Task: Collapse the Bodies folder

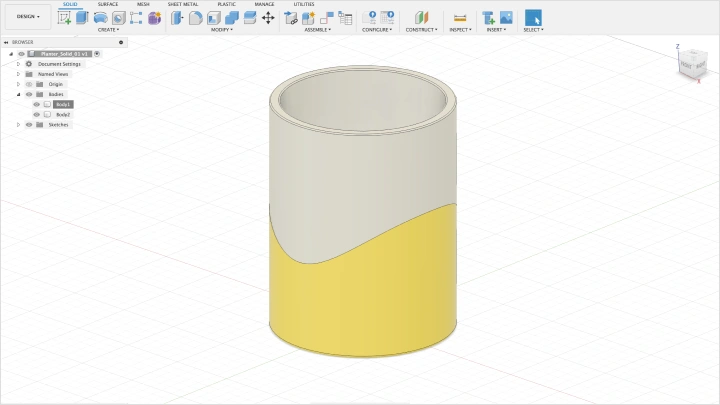Action: point(18,94)
